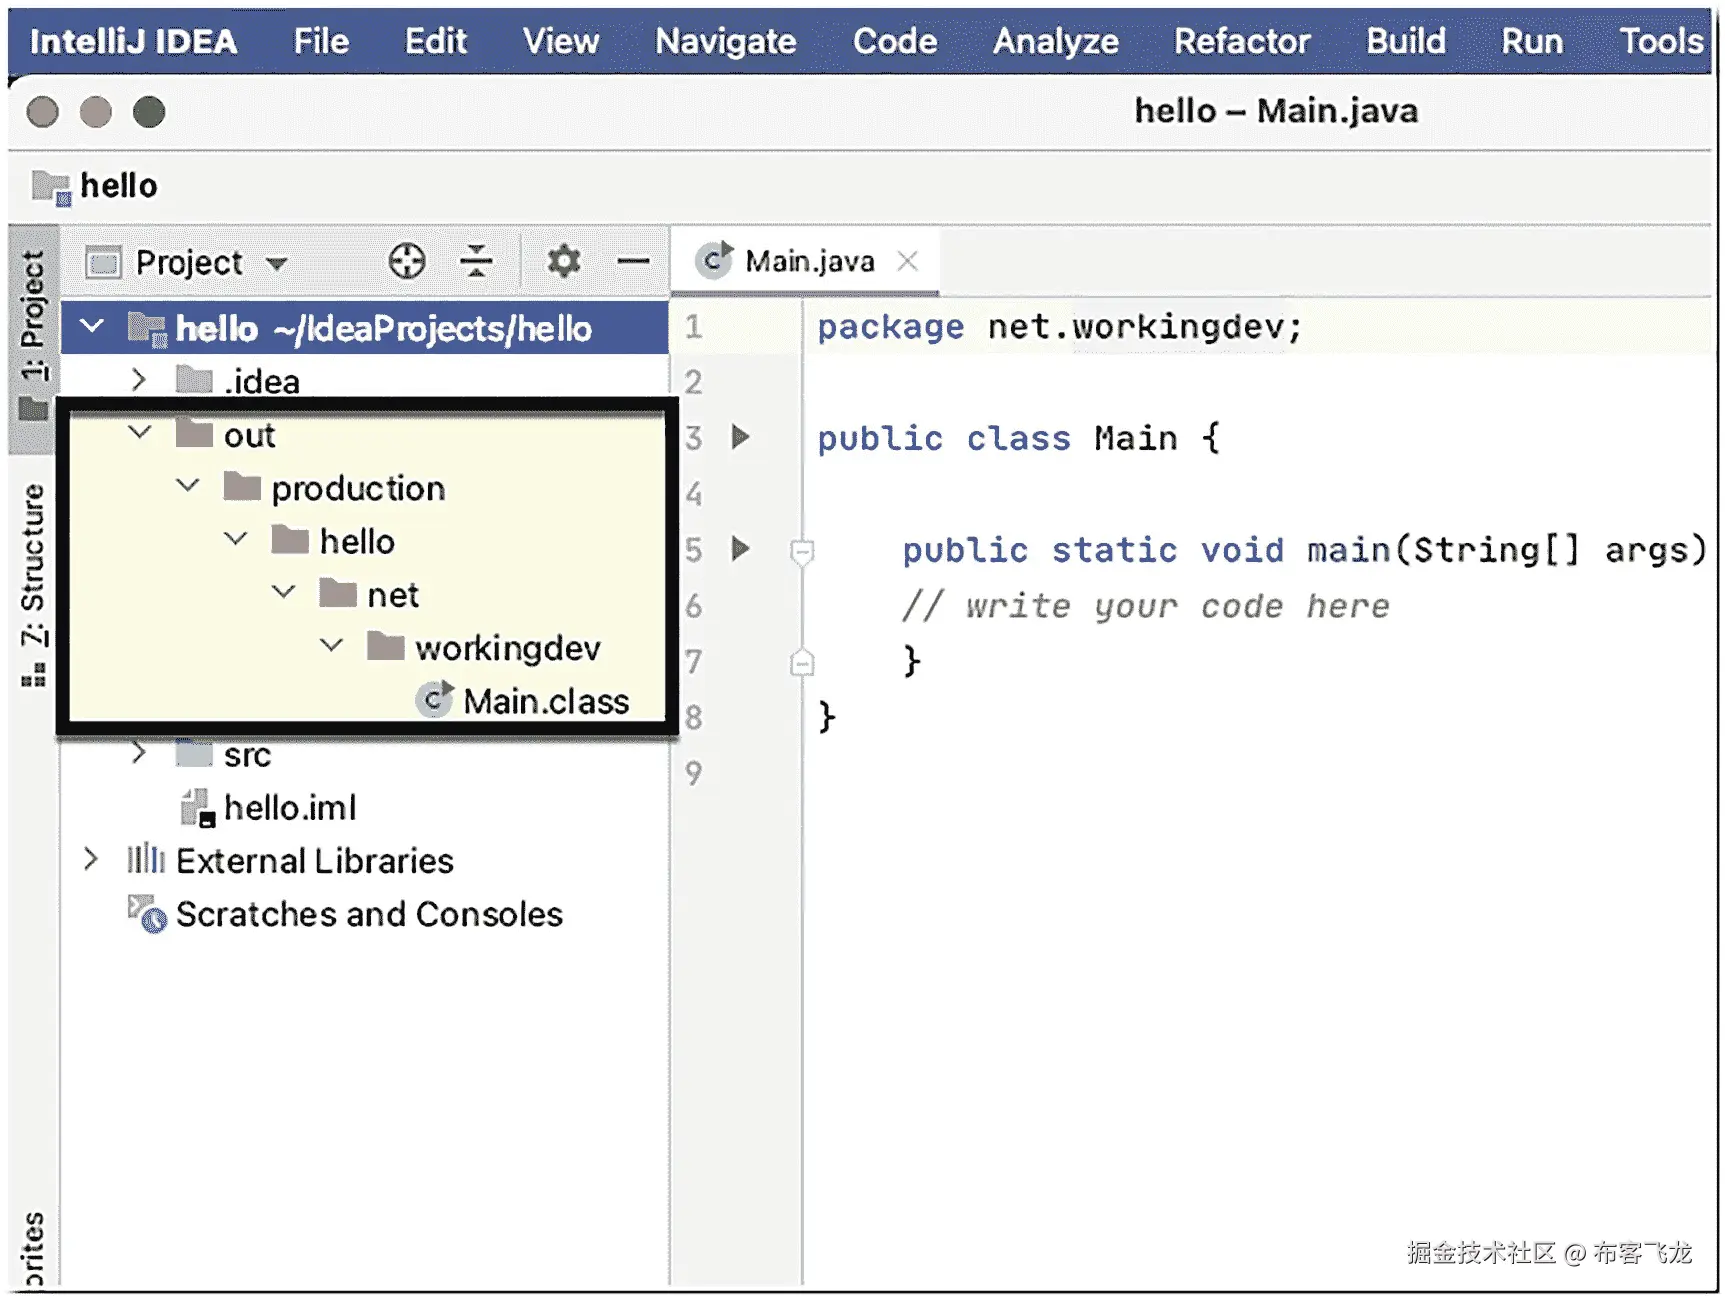1725x1299 pixels.
Task: Click the '// write your code here' comment
Action: [x=1146, y=606]
